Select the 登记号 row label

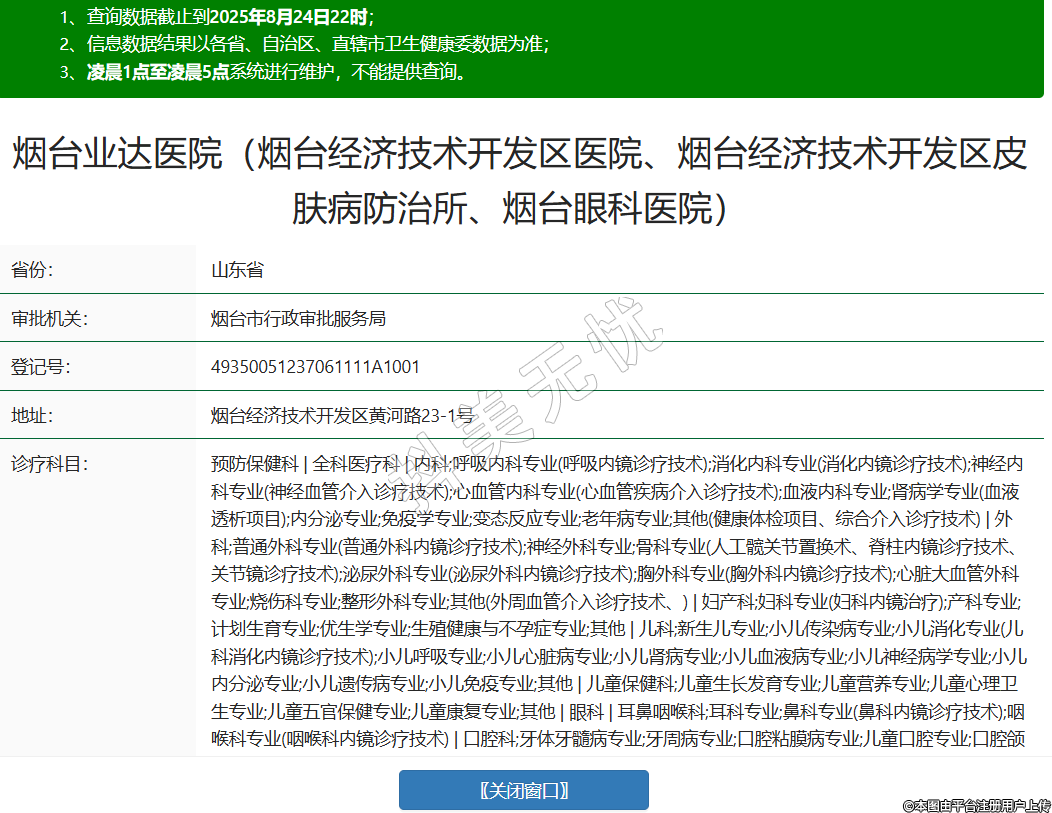[40, 367]
